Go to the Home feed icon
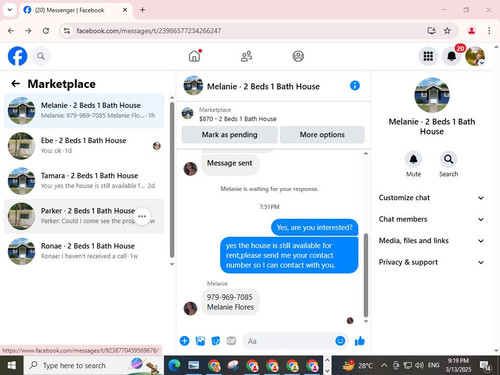 194,56
